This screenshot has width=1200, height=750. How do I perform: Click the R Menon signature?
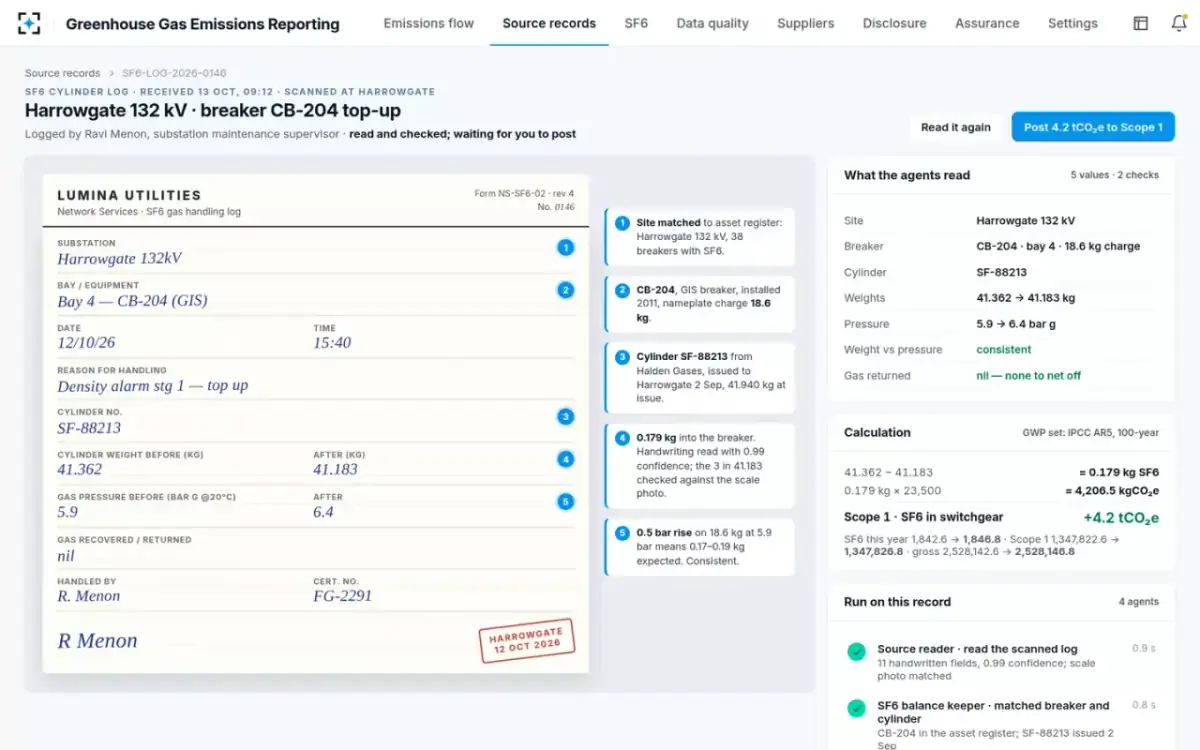tap(97, 641)
